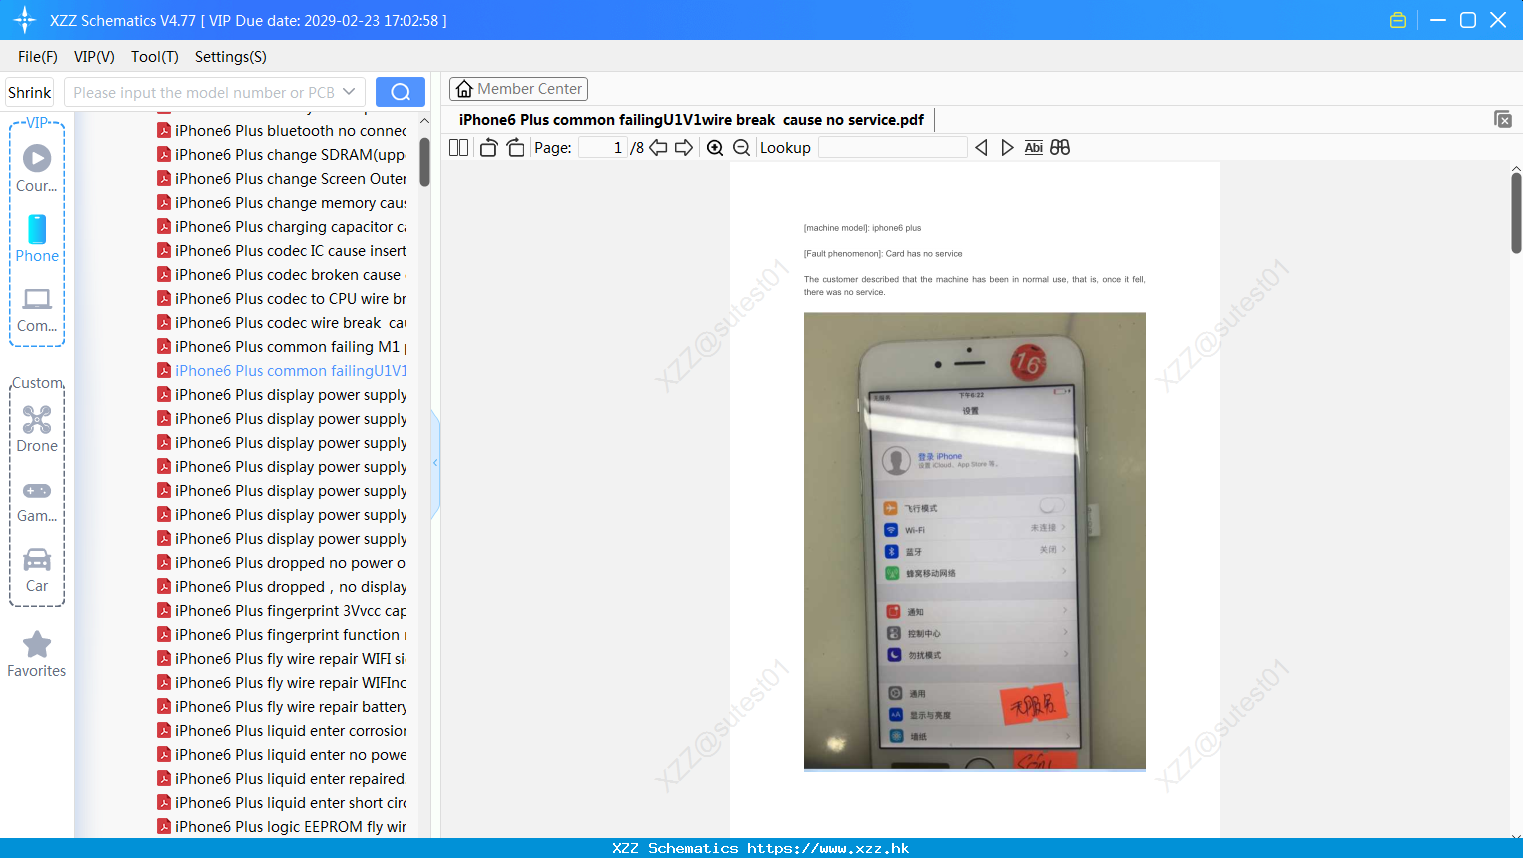Select highlighted iPhone6 Plus common failingU1V1 file
1523x858 pixels.
[x=282, y=371]
